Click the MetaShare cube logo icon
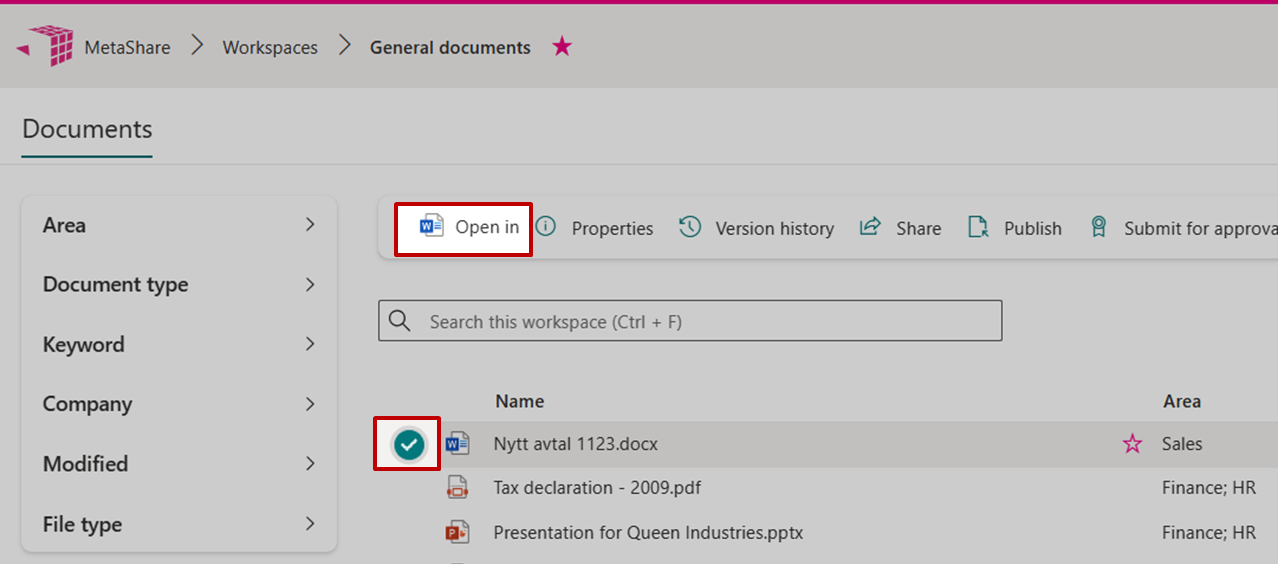This screenshot has width=1280, height=564. 52,46
